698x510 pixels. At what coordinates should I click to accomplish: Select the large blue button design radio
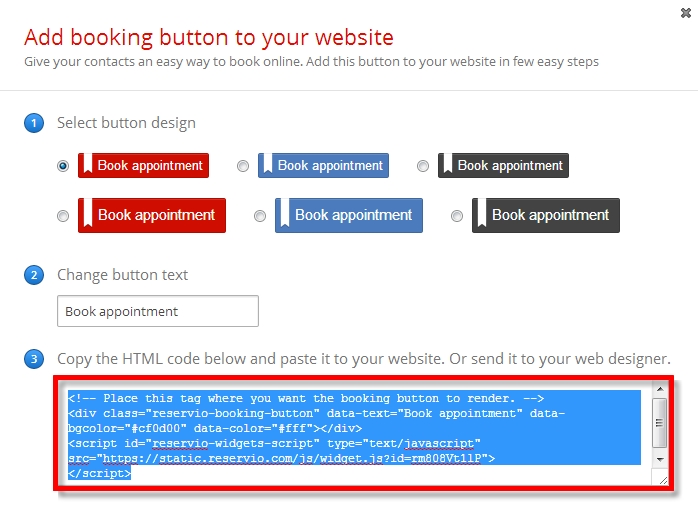point(260,216)
